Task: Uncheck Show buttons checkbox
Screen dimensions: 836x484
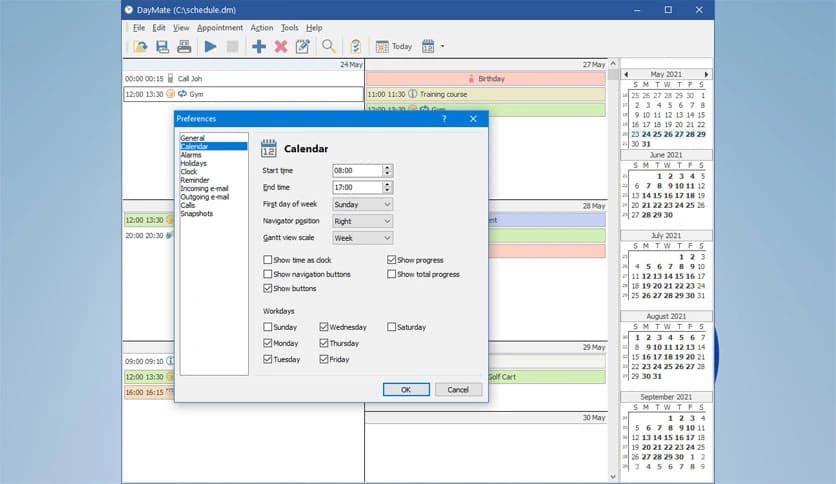Action: (x=268, y=288)
